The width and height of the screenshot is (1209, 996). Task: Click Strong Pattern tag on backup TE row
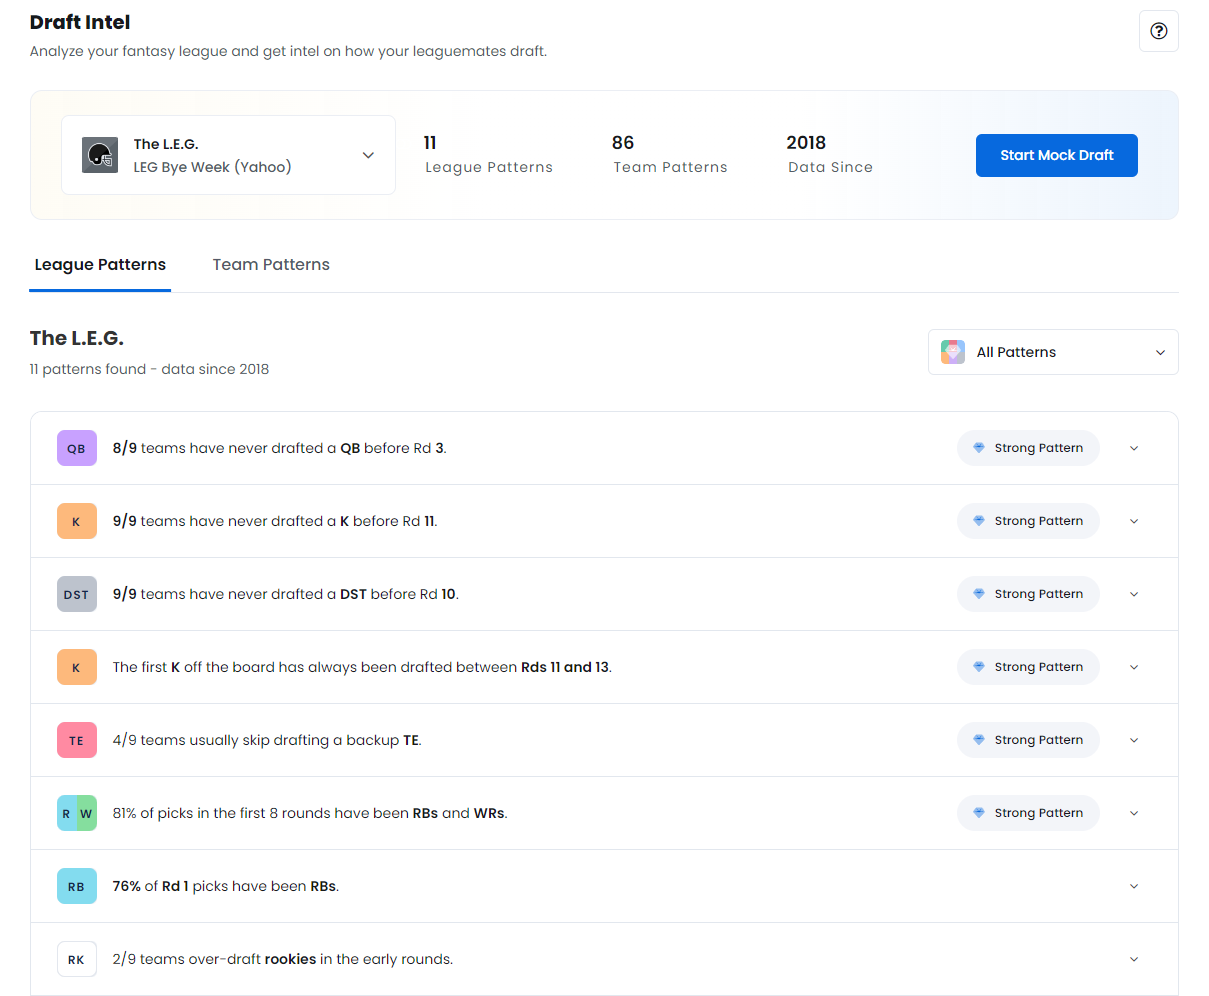click(1028, 740)
